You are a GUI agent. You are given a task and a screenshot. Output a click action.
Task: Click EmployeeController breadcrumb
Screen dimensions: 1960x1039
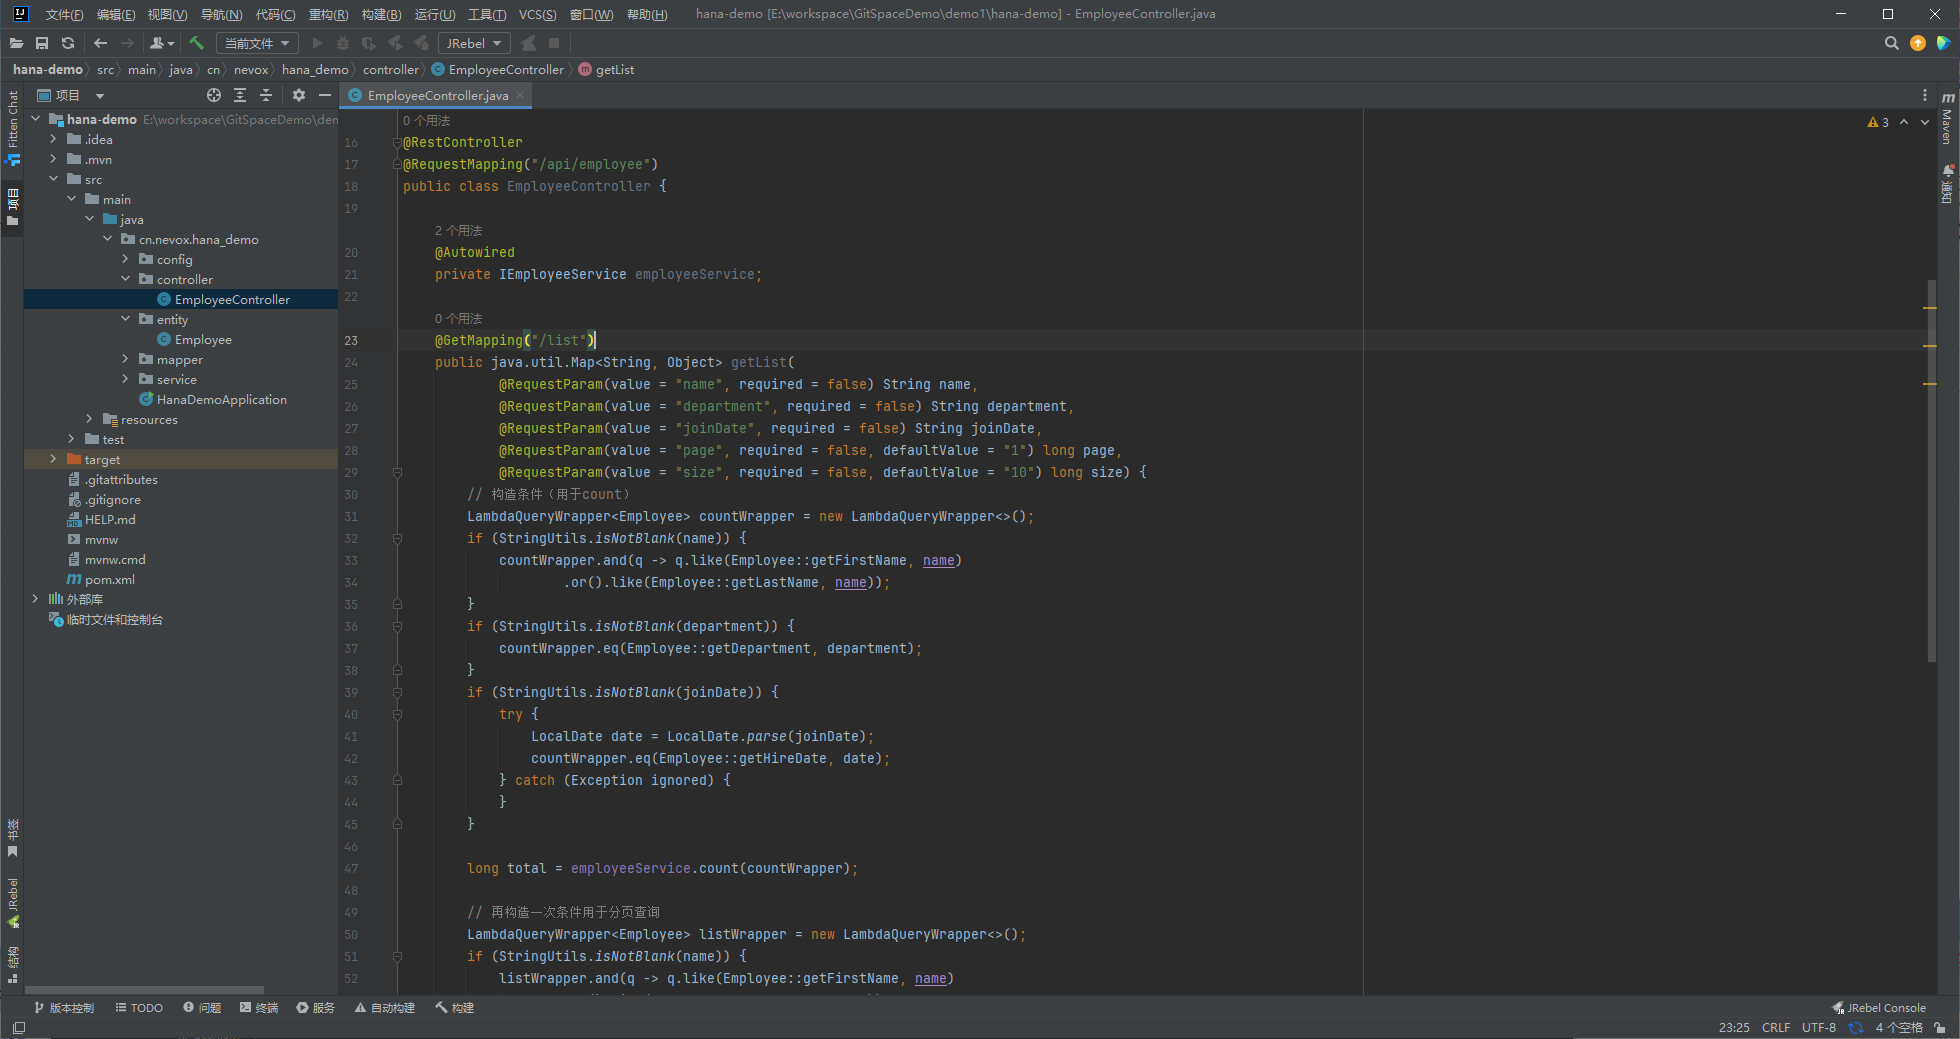pyautogui.click(x=498, y=69)
